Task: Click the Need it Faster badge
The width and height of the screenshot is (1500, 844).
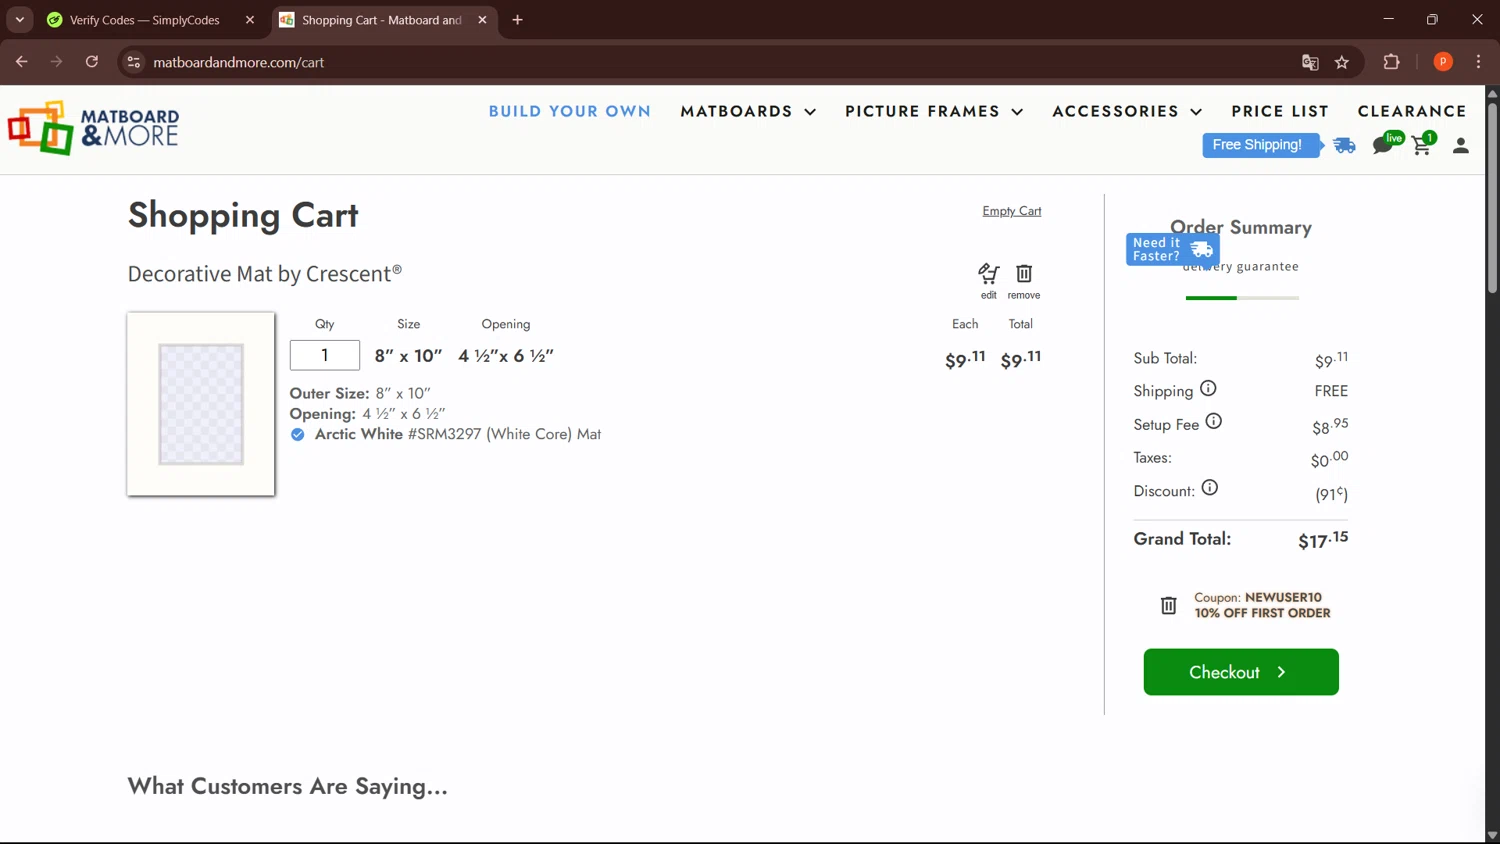Action: click(x=1172, y=249)
